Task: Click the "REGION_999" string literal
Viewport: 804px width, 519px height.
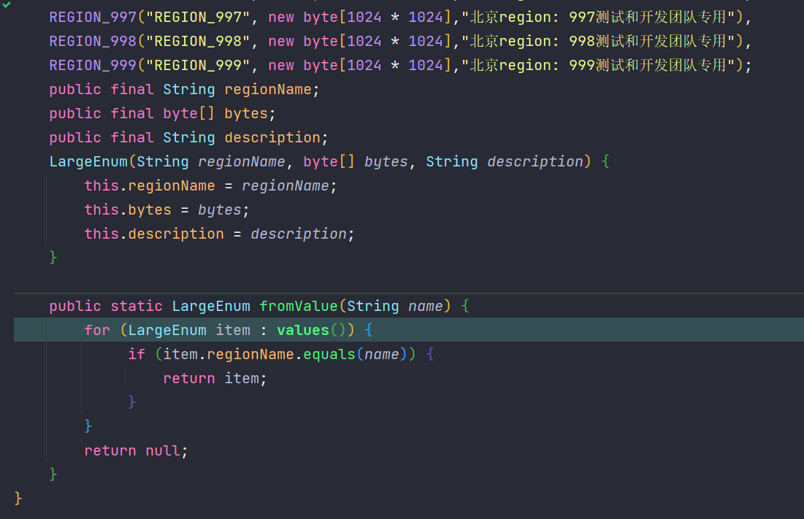Action: [x=198, y=66]
